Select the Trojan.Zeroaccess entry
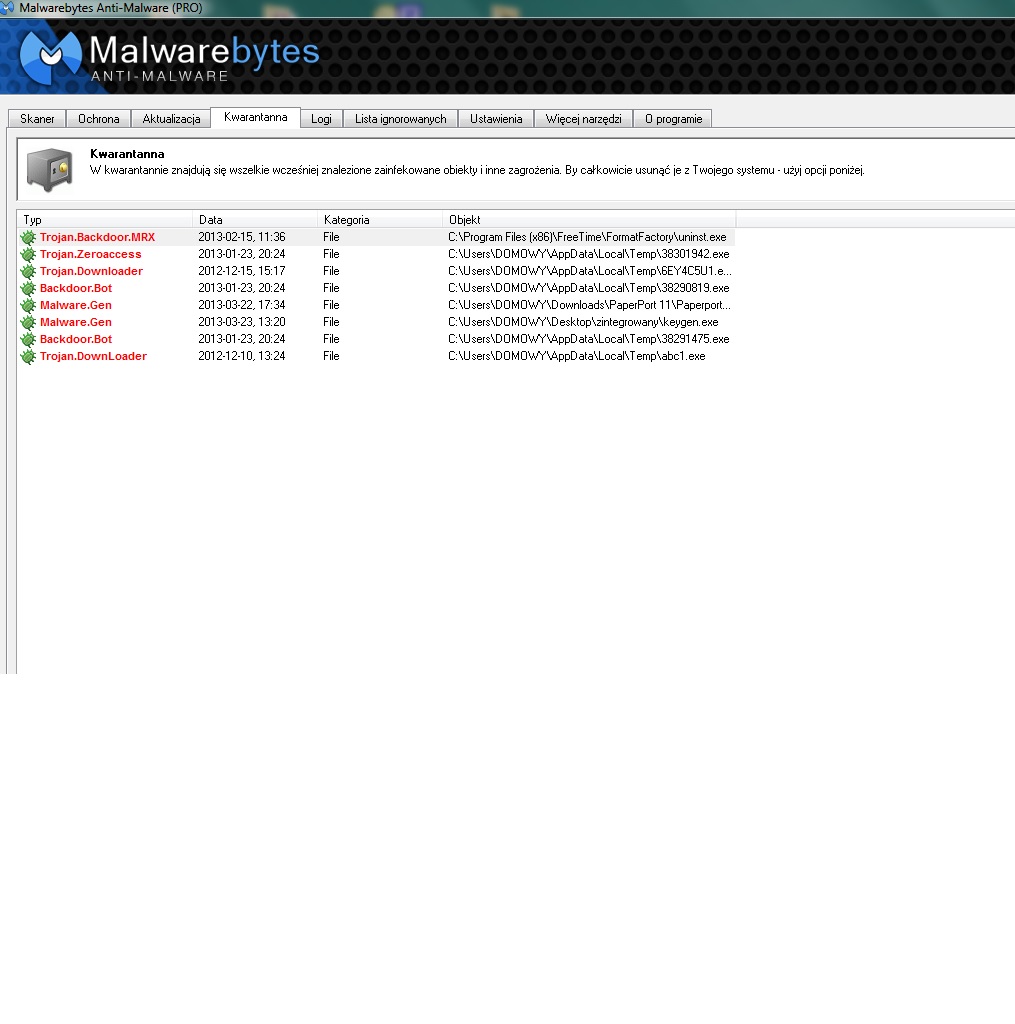Screen dimensions: 1015x1024 pos(90,254)
